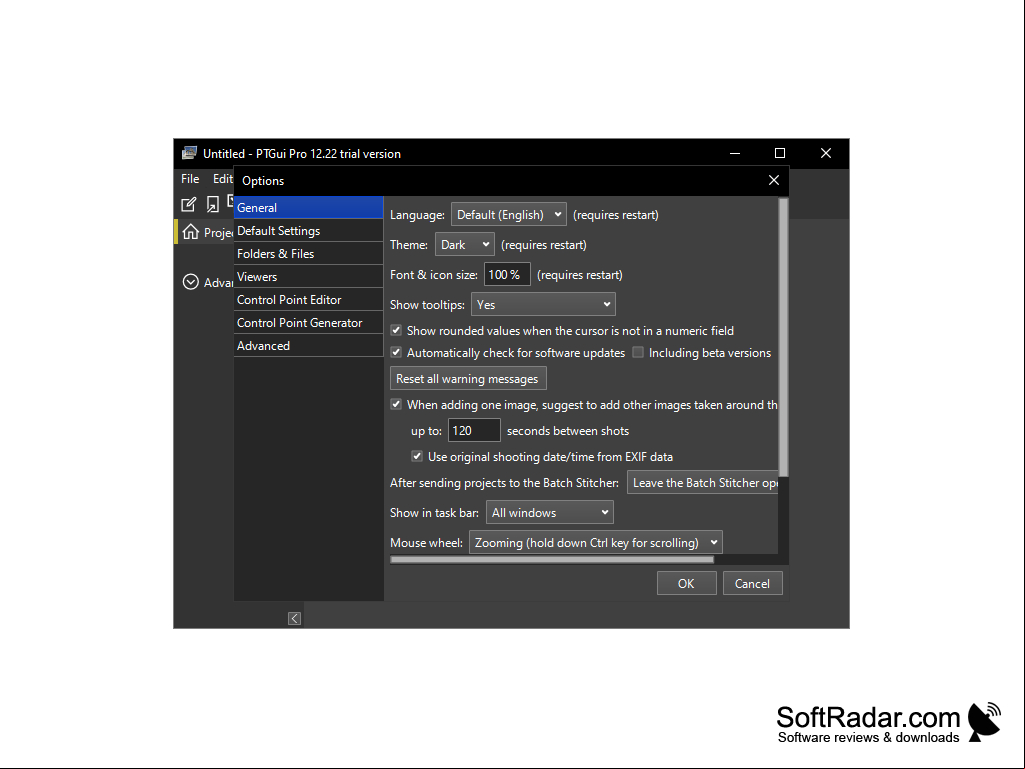Toggle the When adding one image checkbox
The width and height of the screenshot is (1025, 769).
396,404
